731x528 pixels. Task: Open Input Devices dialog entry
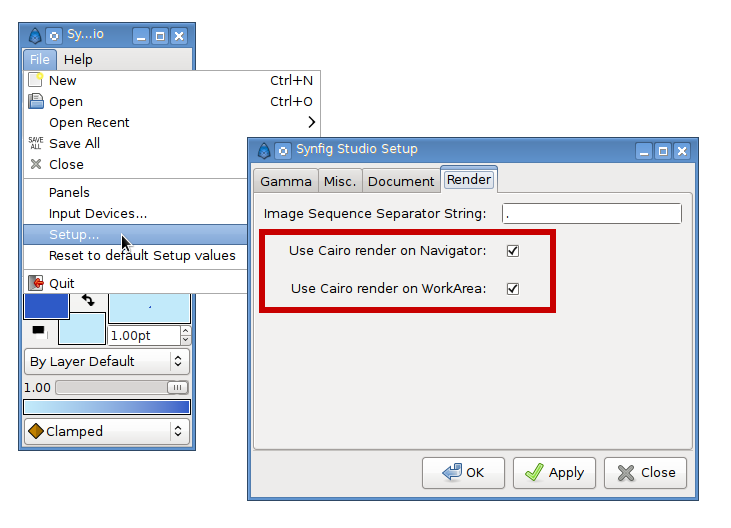tap(136, 213)
